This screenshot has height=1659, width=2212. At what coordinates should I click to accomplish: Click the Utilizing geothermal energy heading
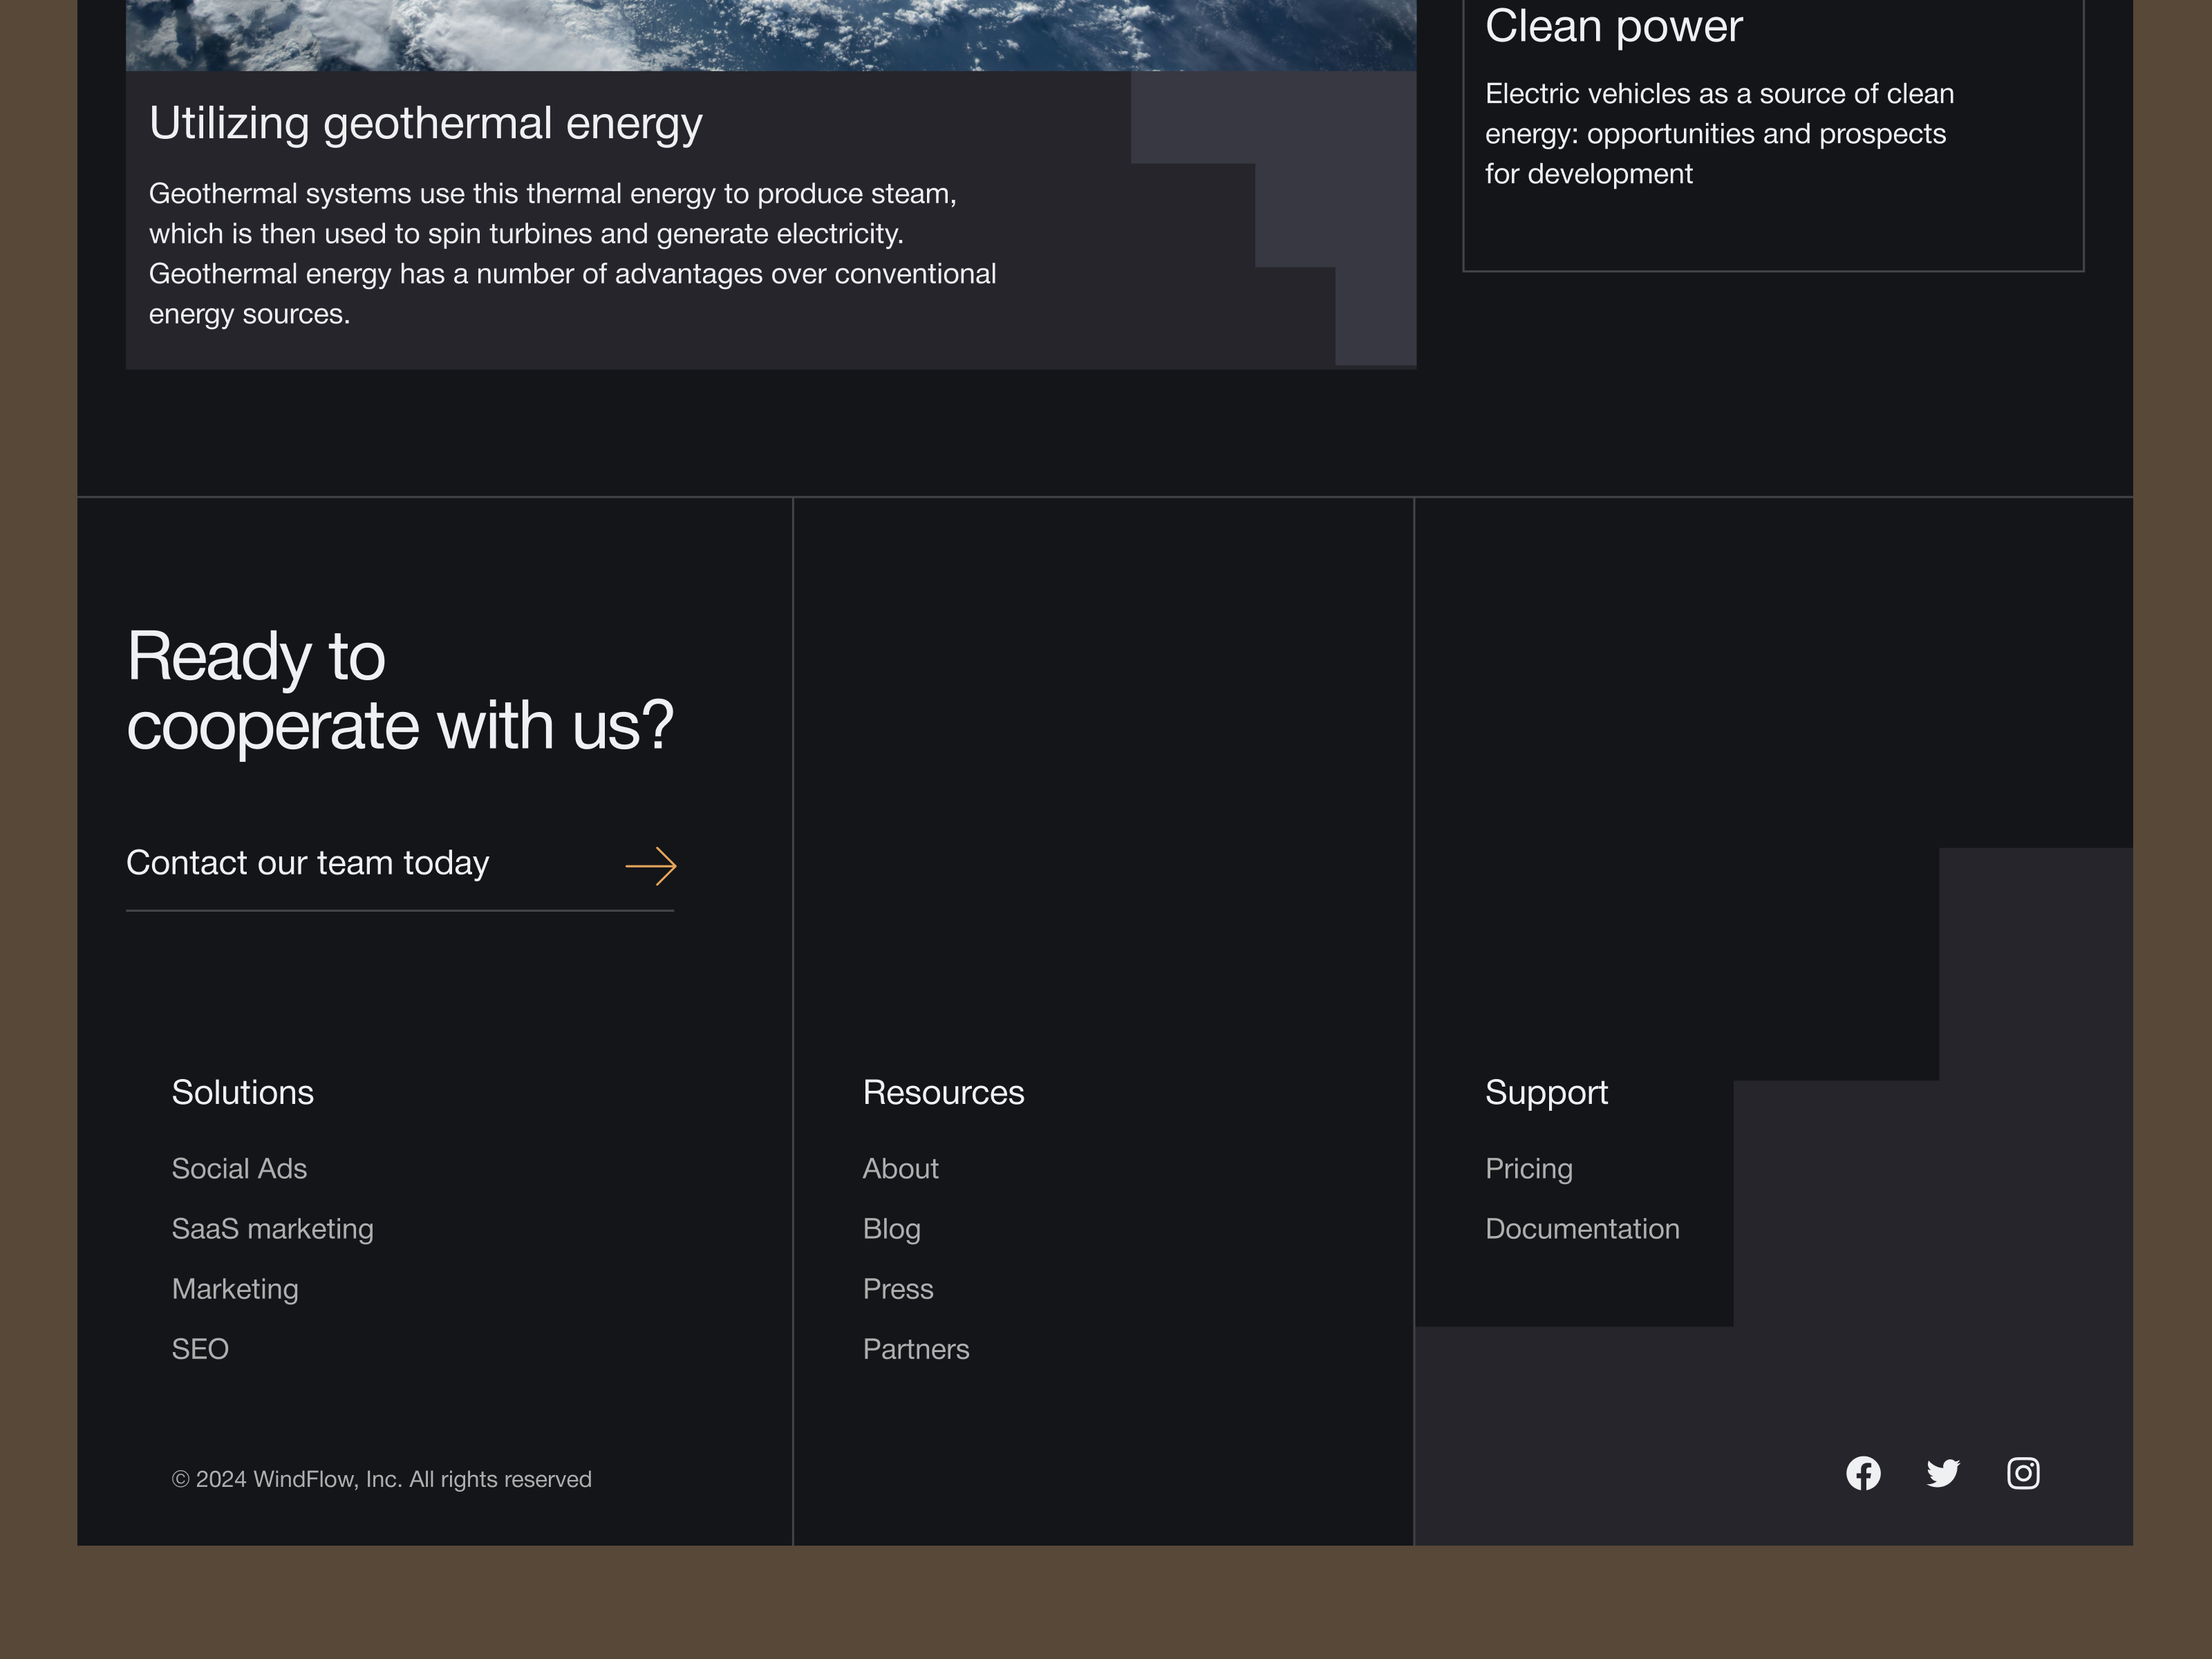click(x=426, y=124)
